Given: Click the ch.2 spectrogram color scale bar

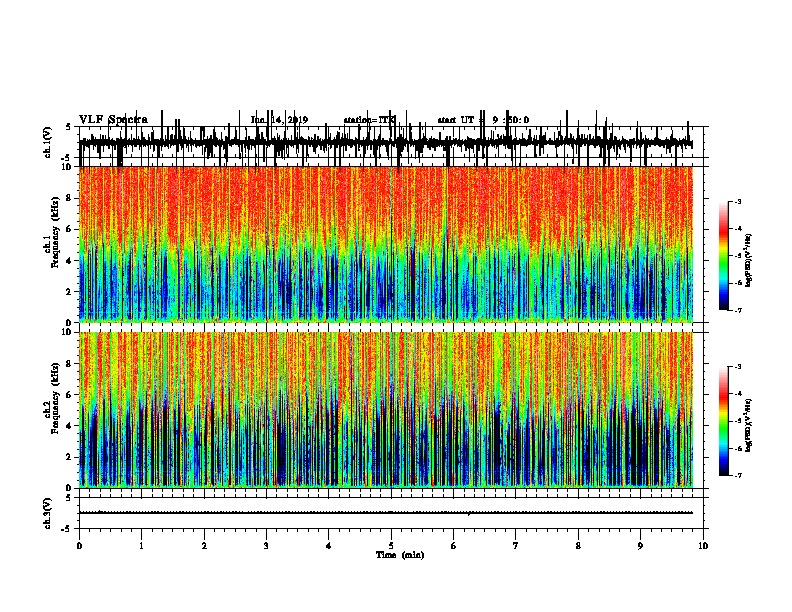Looking at the screenshot, I should [x=724, y=421].
